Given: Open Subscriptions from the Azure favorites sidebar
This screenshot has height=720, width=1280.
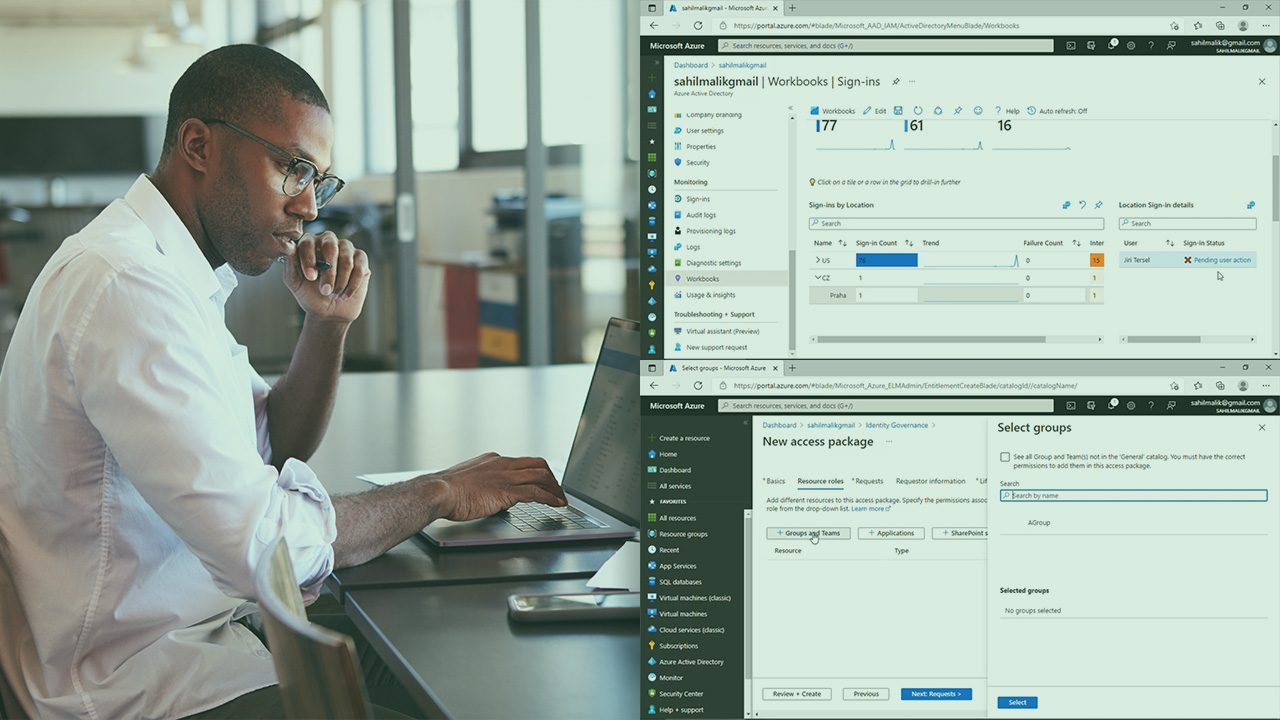Looking at the screenshot, I should (678, 646).
